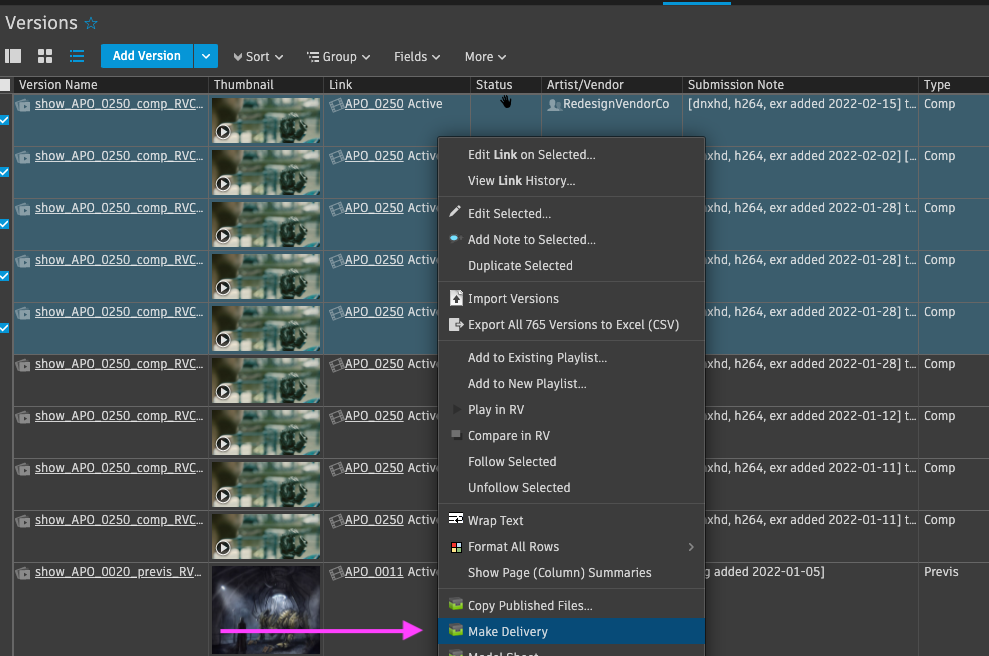Screen dimensions: 989x656
Task: Open the More dropdown
Action: pyautogui.click(x=485, y=57)
